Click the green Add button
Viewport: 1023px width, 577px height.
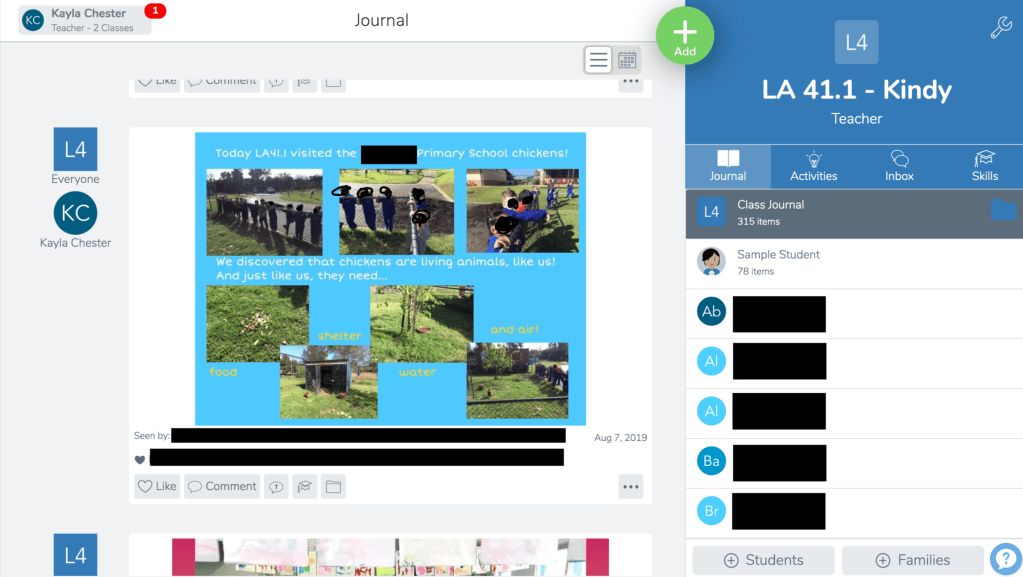point(685,37)
